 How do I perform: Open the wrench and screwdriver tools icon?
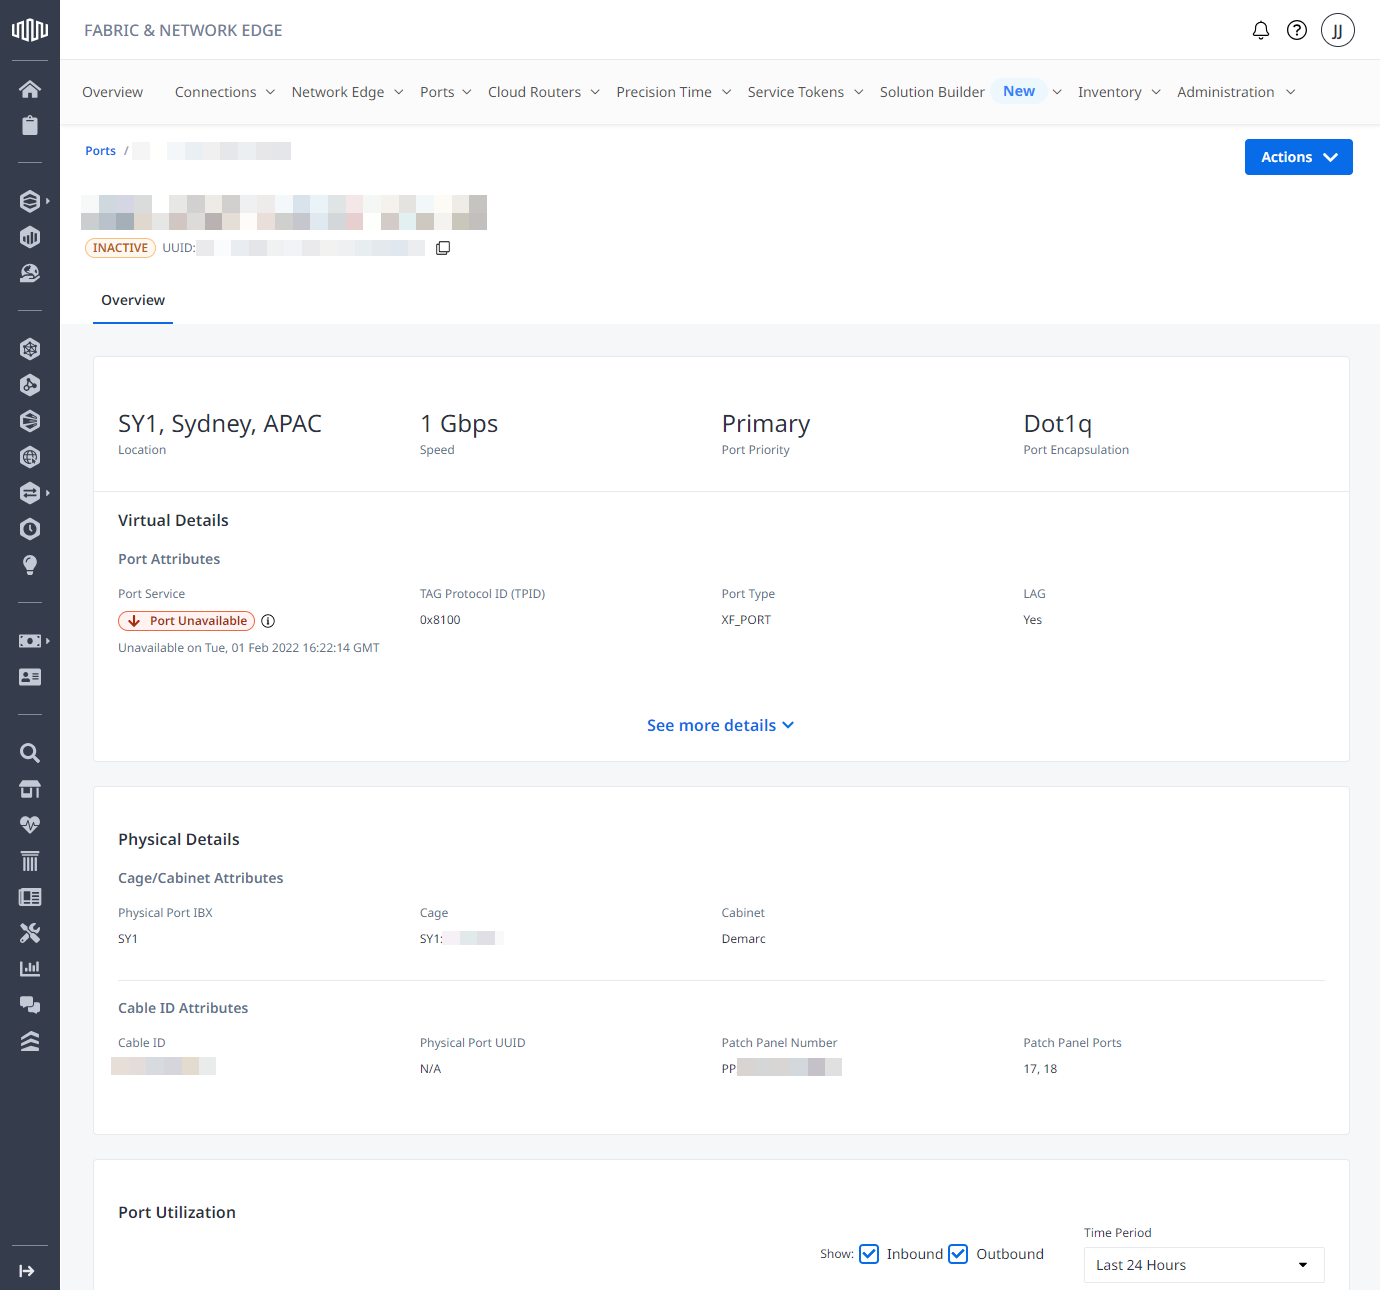(x=30, y=933)
